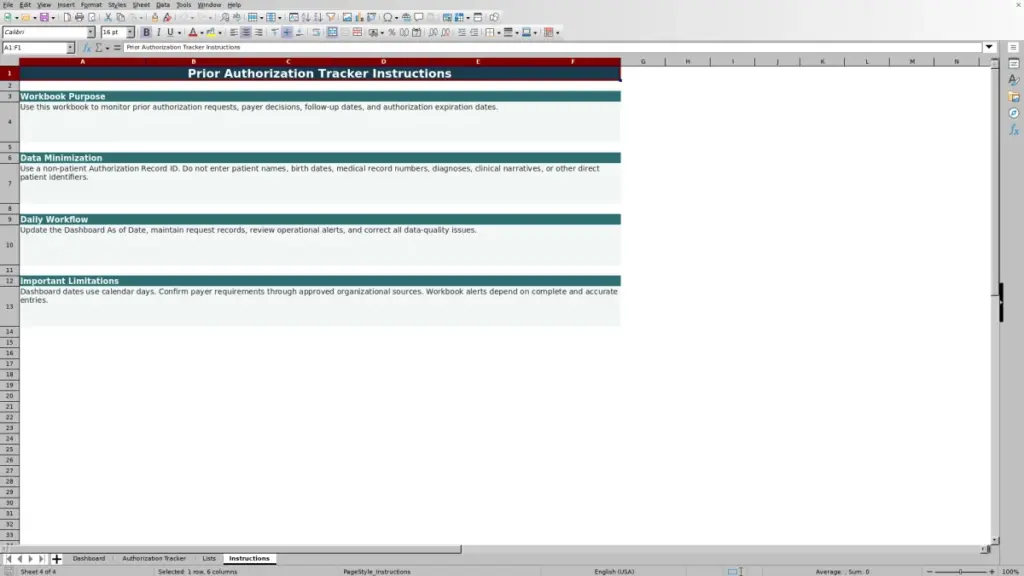Open the Font Name dropdown
Image resolution: width=1024 pixels, height=576 pixels.
(91, 33)
